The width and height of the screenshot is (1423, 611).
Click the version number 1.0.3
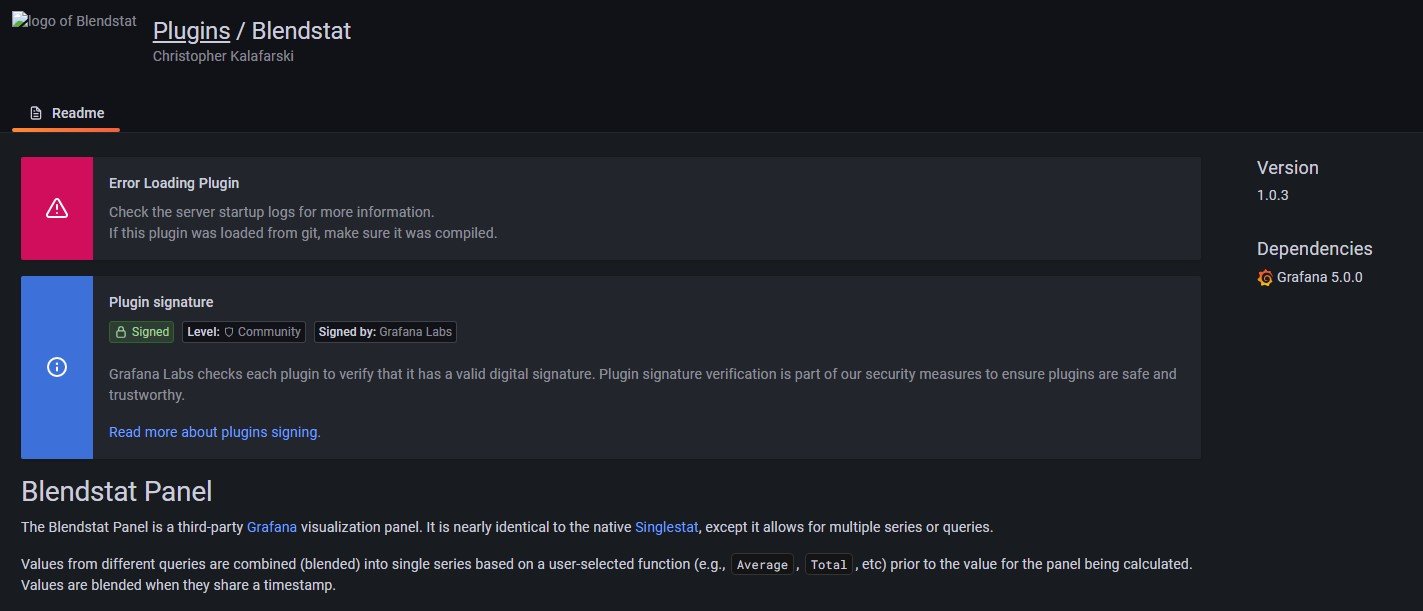click(1272, 195)
